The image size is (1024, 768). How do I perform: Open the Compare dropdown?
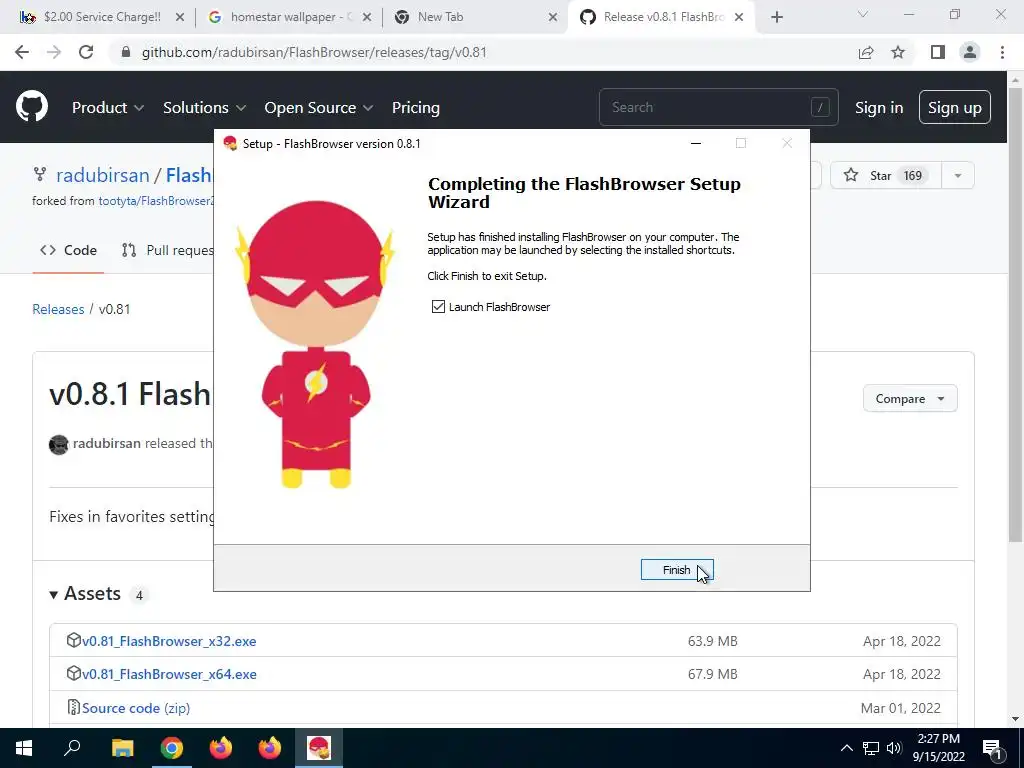(910, 398)
